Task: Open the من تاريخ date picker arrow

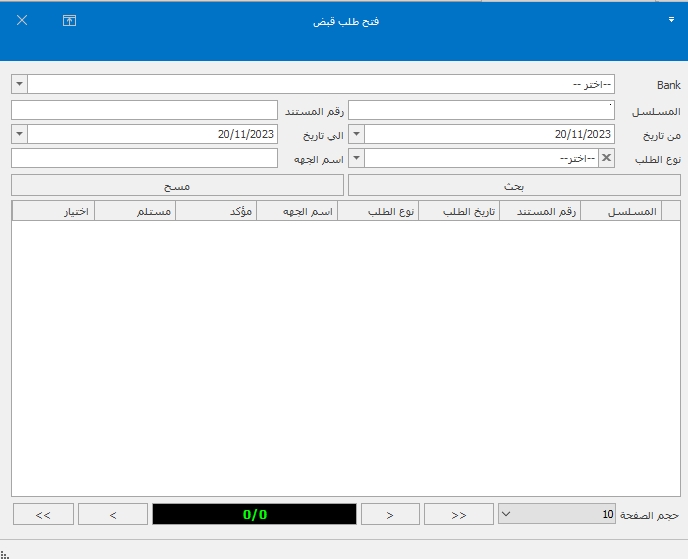Action: tap(357, 134)
